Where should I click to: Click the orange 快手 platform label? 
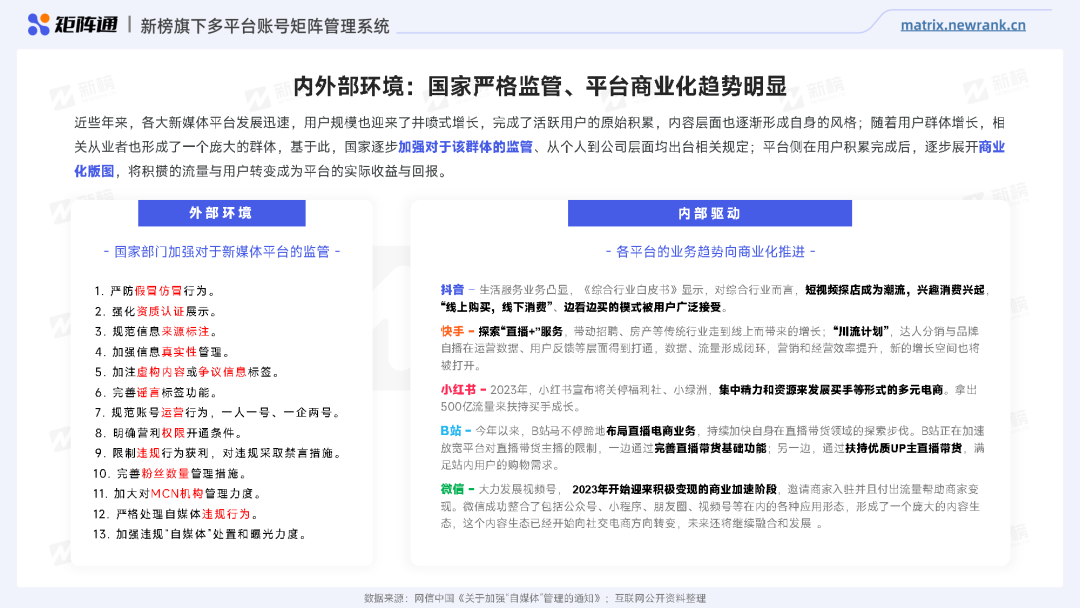click(453, 331)
